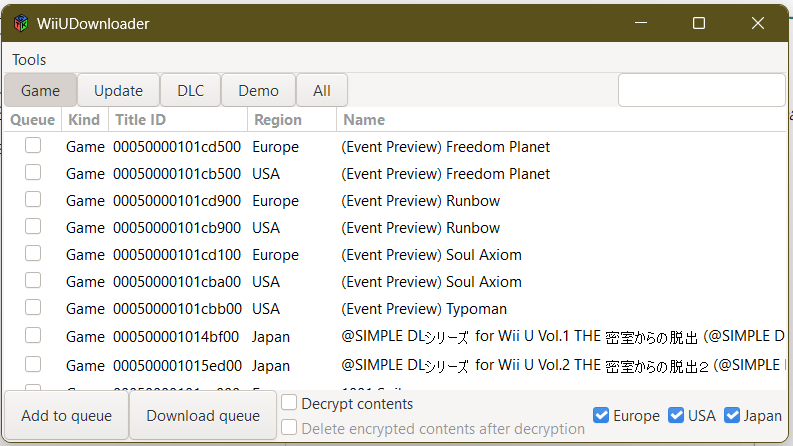Check queue box for 00050000101cb900 row
The image size is (793, 446).
pos(33,226)
